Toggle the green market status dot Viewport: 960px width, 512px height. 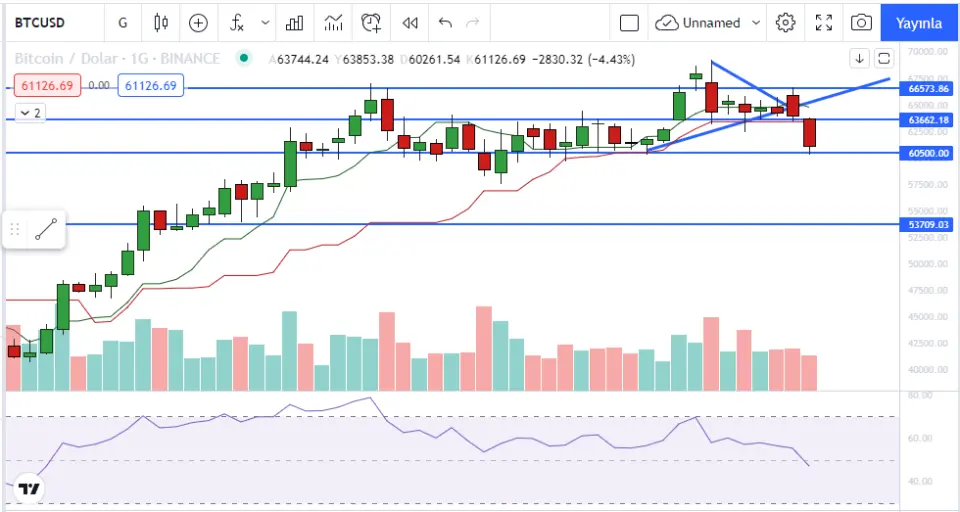[242, 59]
